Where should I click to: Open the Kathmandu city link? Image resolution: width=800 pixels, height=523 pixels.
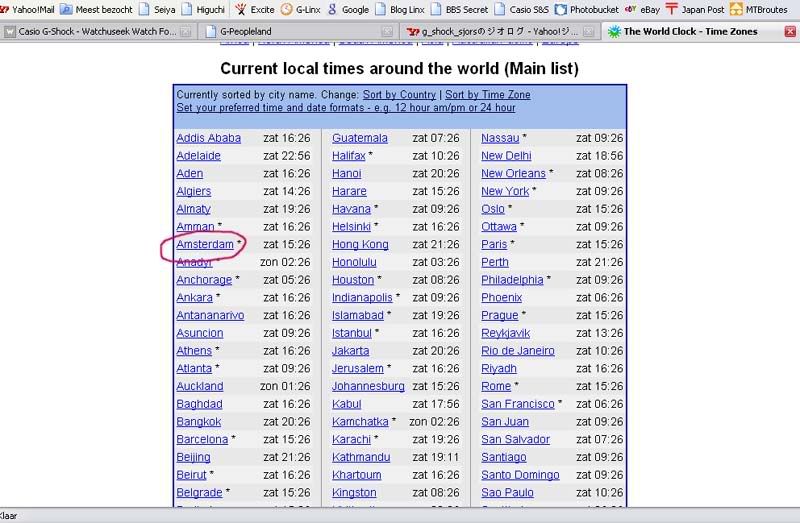point(361,457)
